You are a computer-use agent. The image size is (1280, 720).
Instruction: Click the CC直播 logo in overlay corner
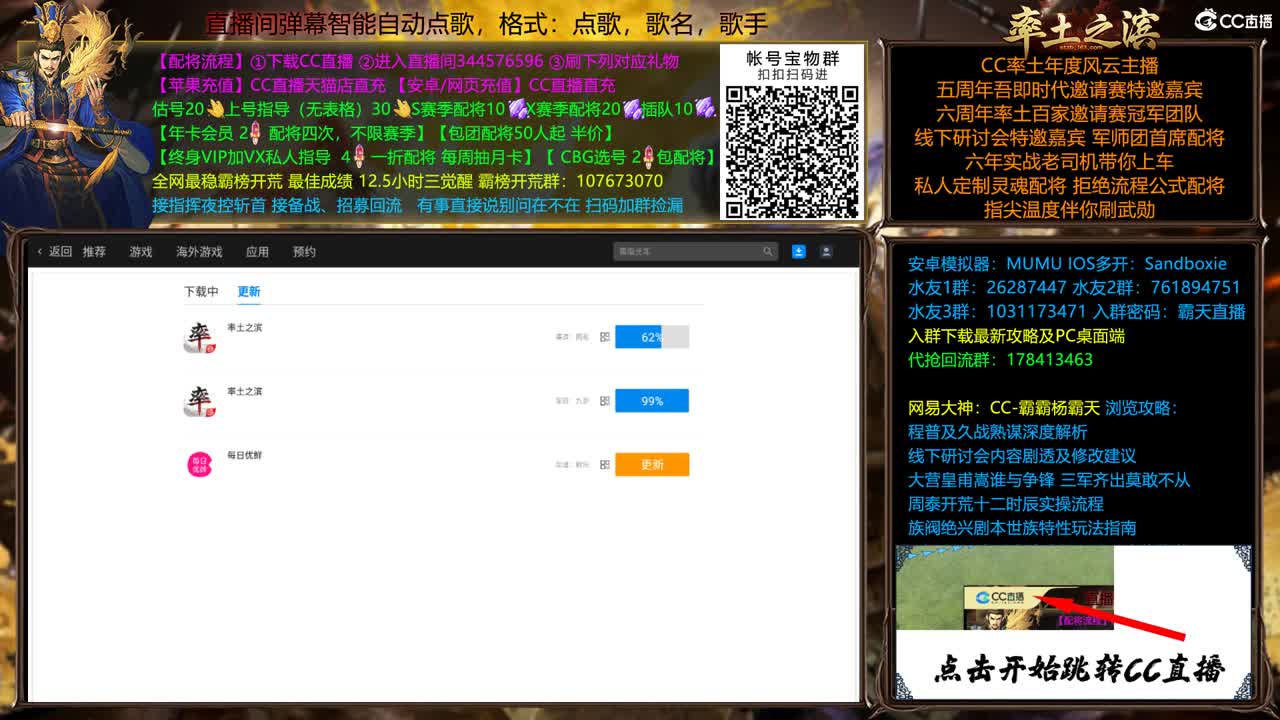click(x=1234, y=21)
